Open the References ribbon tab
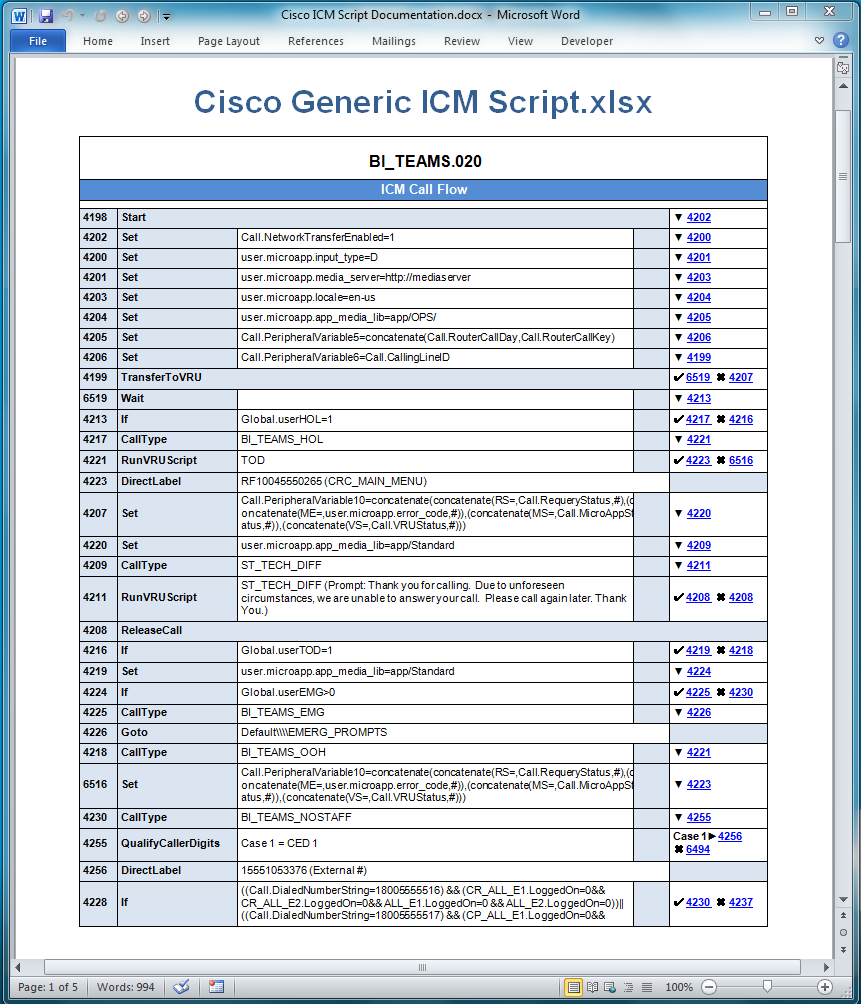The height and width of the screenshot is (1004, 861). click(316, 41)
